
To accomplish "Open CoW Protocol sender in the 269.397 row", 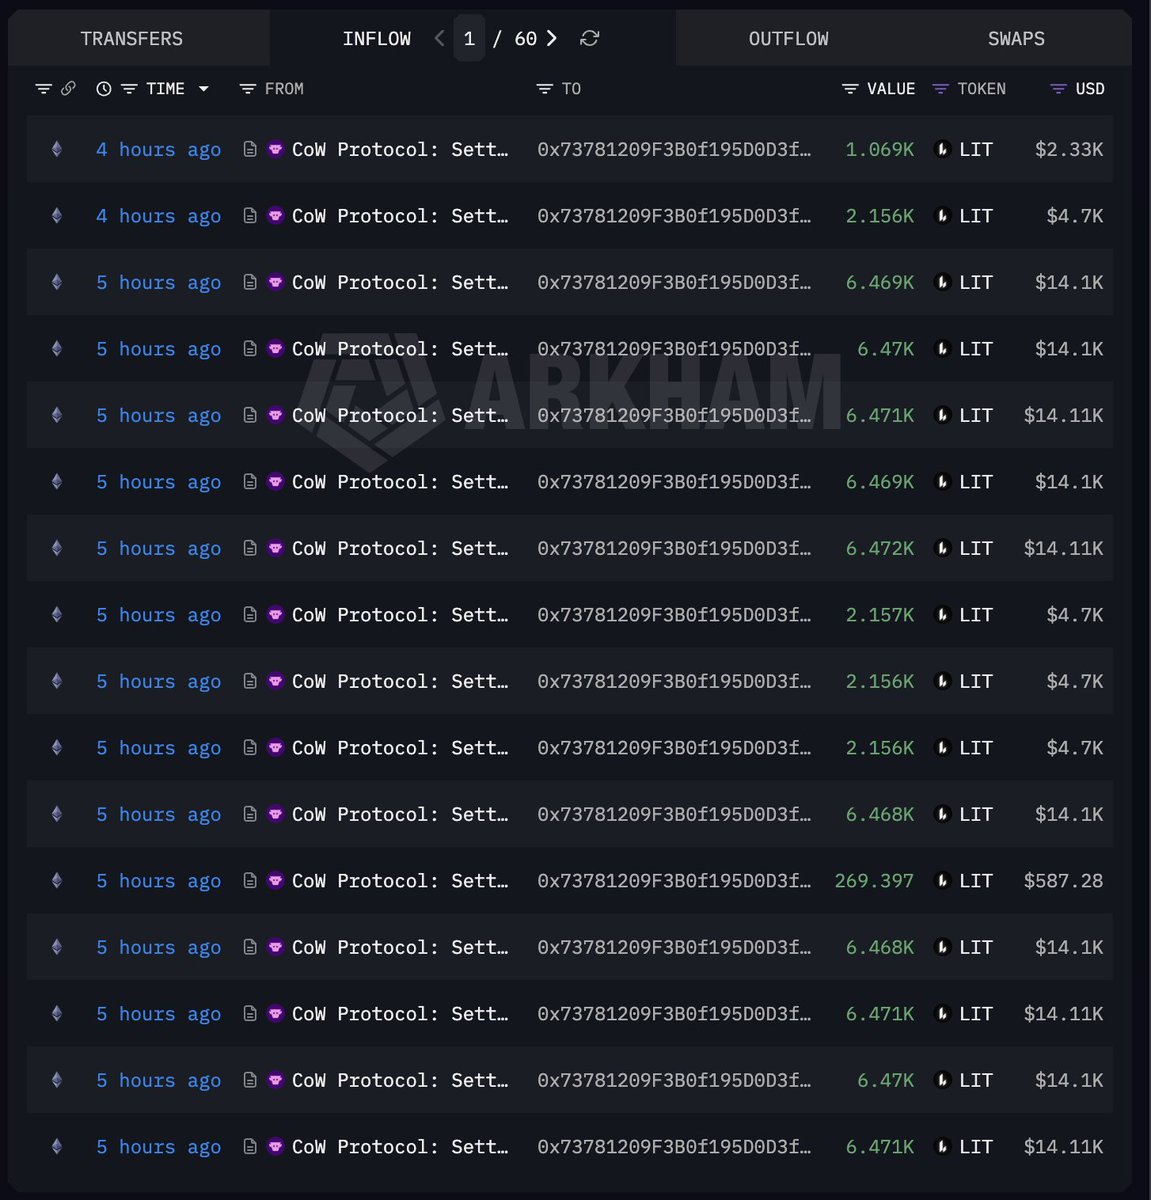I will coord(400,881).
